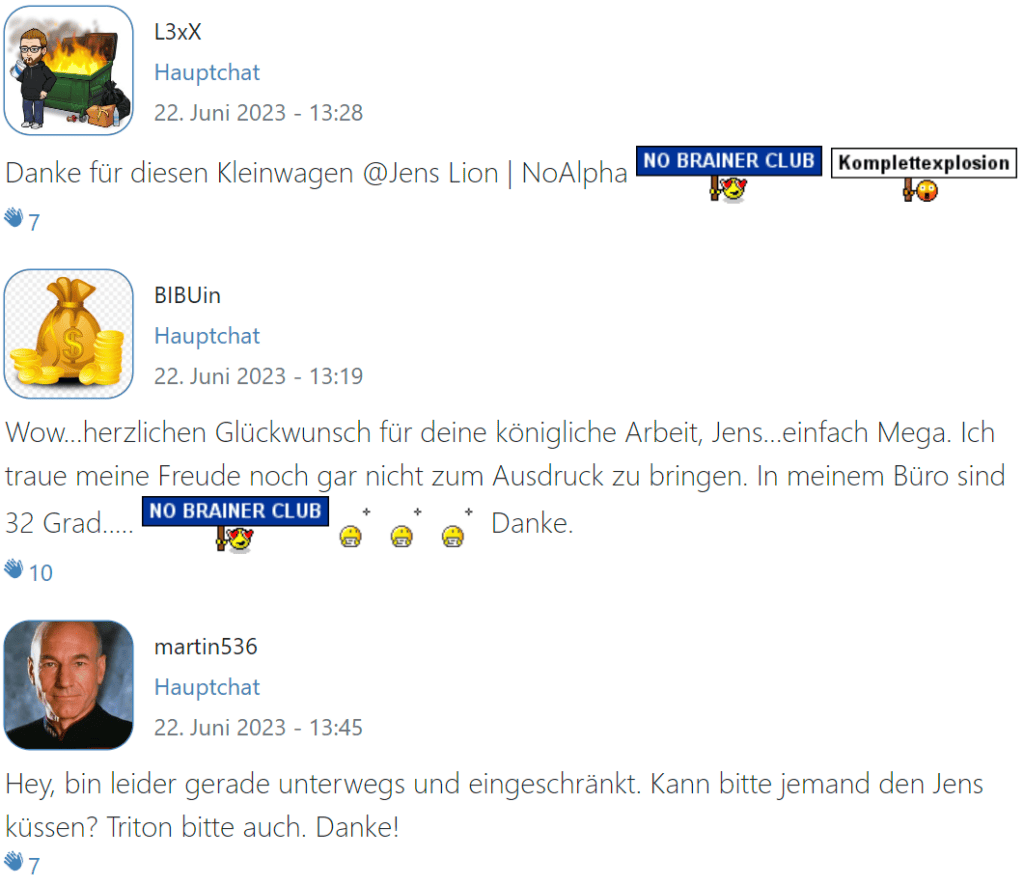Click the username martin536
1024x885 pixels.
pyautogui.click(x=206, y=647)
